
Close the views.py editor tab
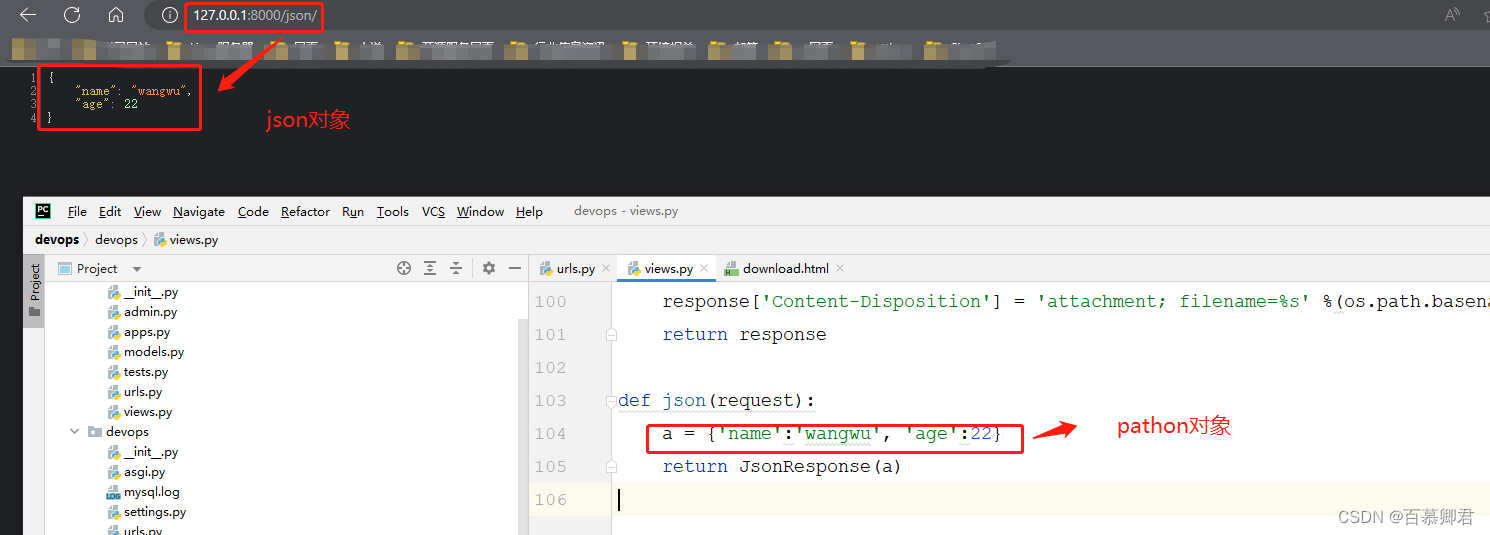pos(704,268)
